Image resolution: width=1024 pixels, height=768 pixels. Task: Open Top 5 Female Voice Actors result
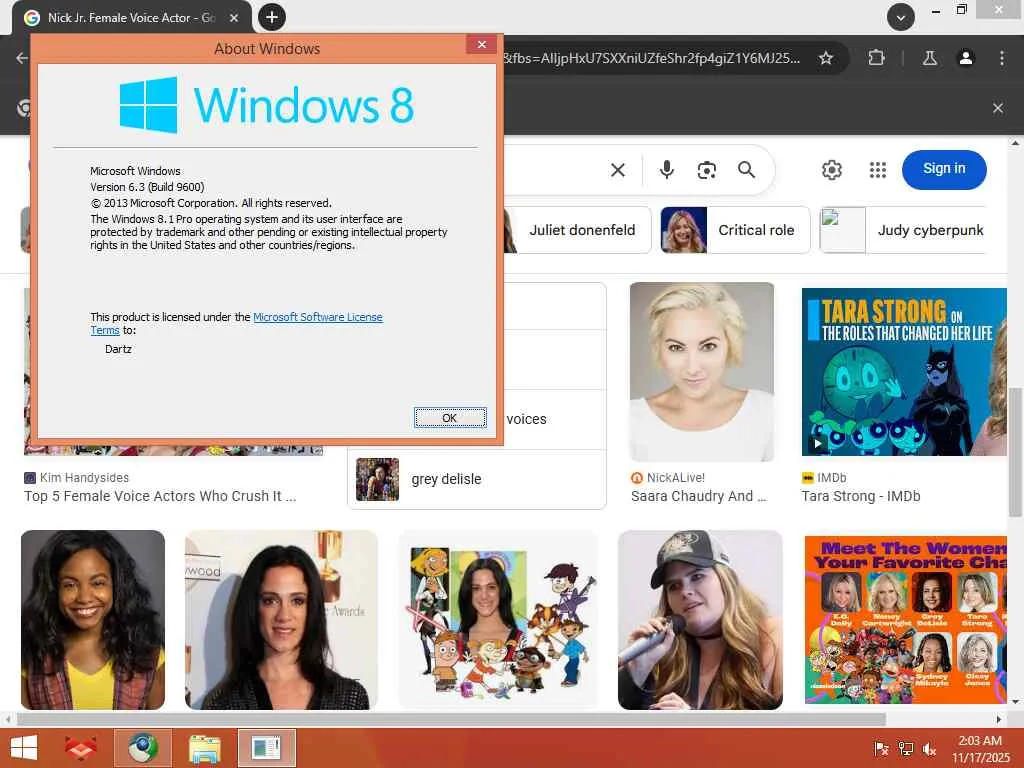pyautogui.click(x=160, y=496)
